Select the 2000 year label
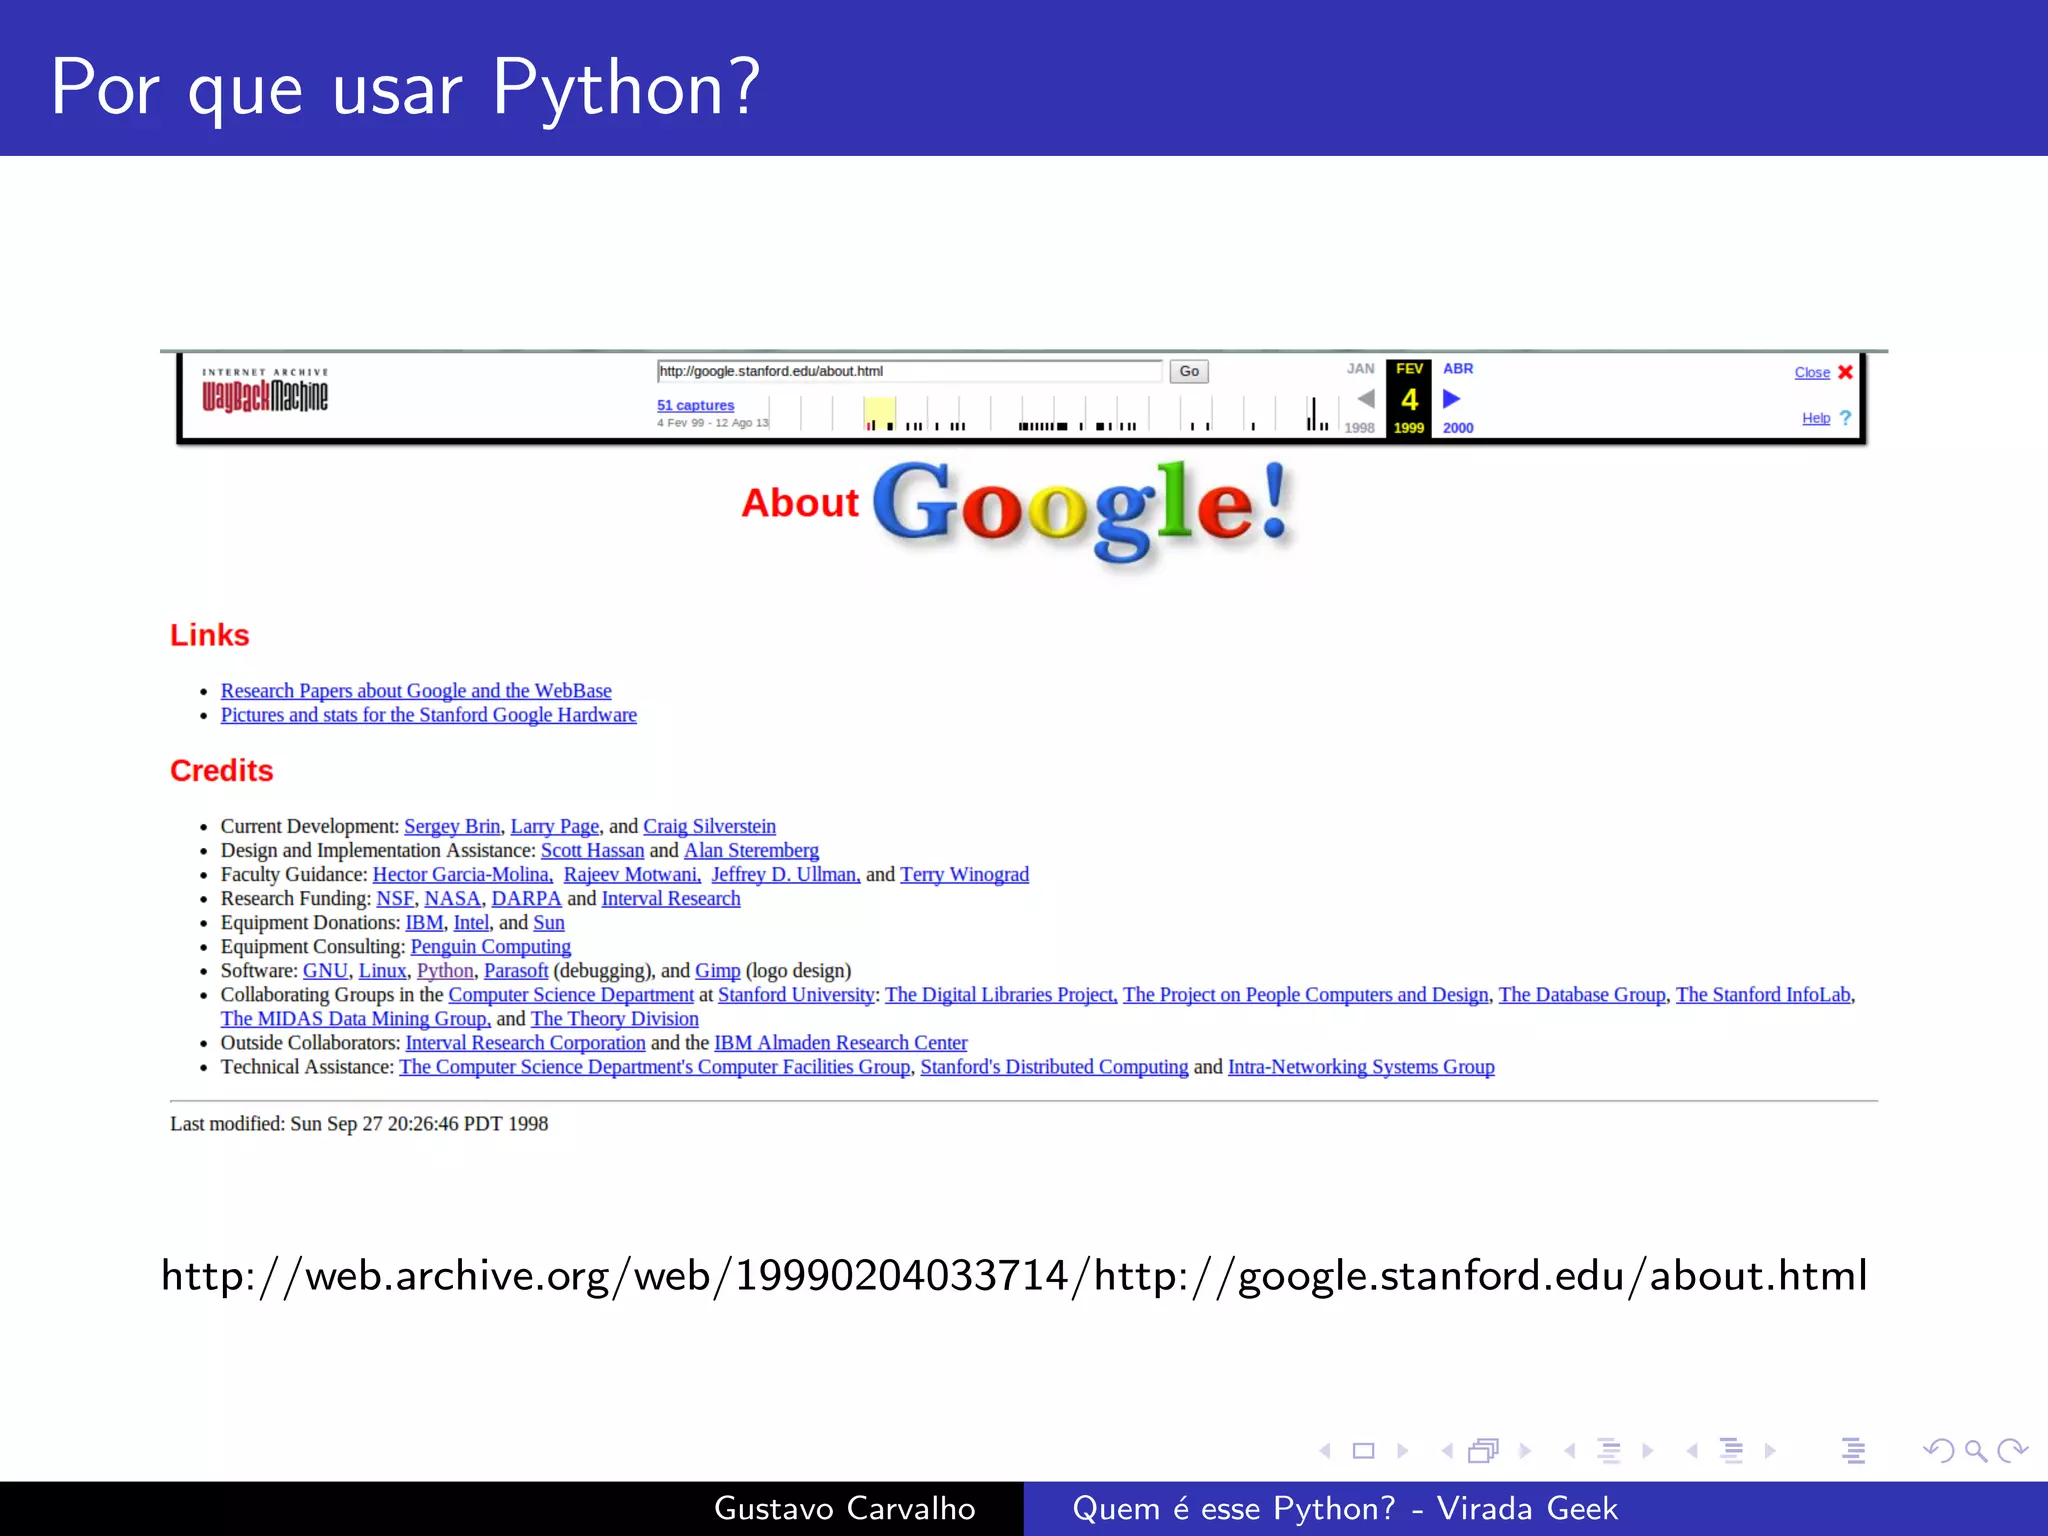 pos(1458,427)
